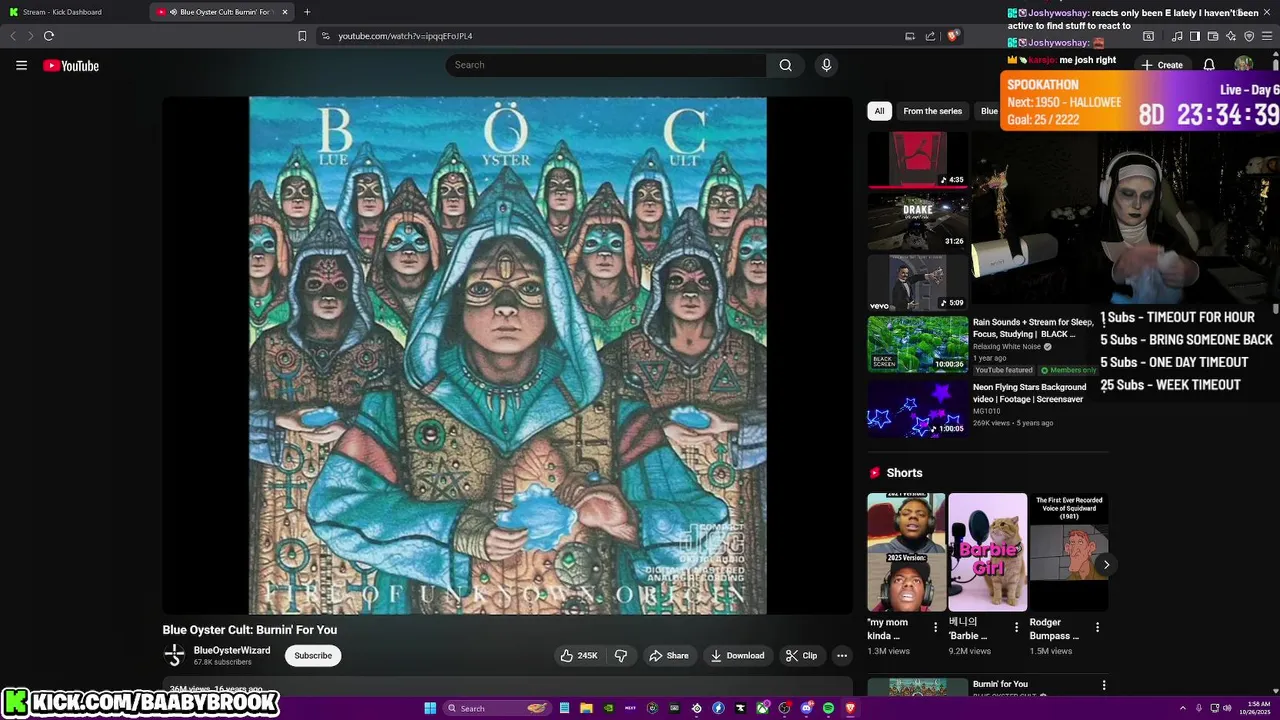This screenshot has width=1280, height=720.
Task: Subscribe to BlueOysterWizard channel
Action: (x=313, y=656)
